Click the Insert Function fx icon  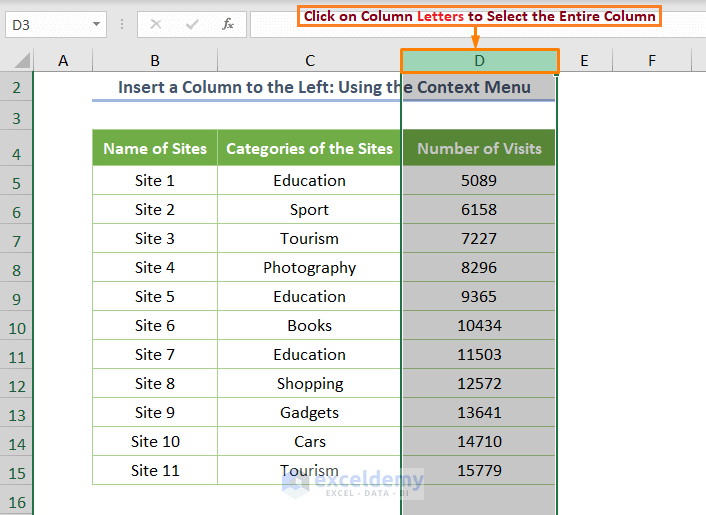228,23
